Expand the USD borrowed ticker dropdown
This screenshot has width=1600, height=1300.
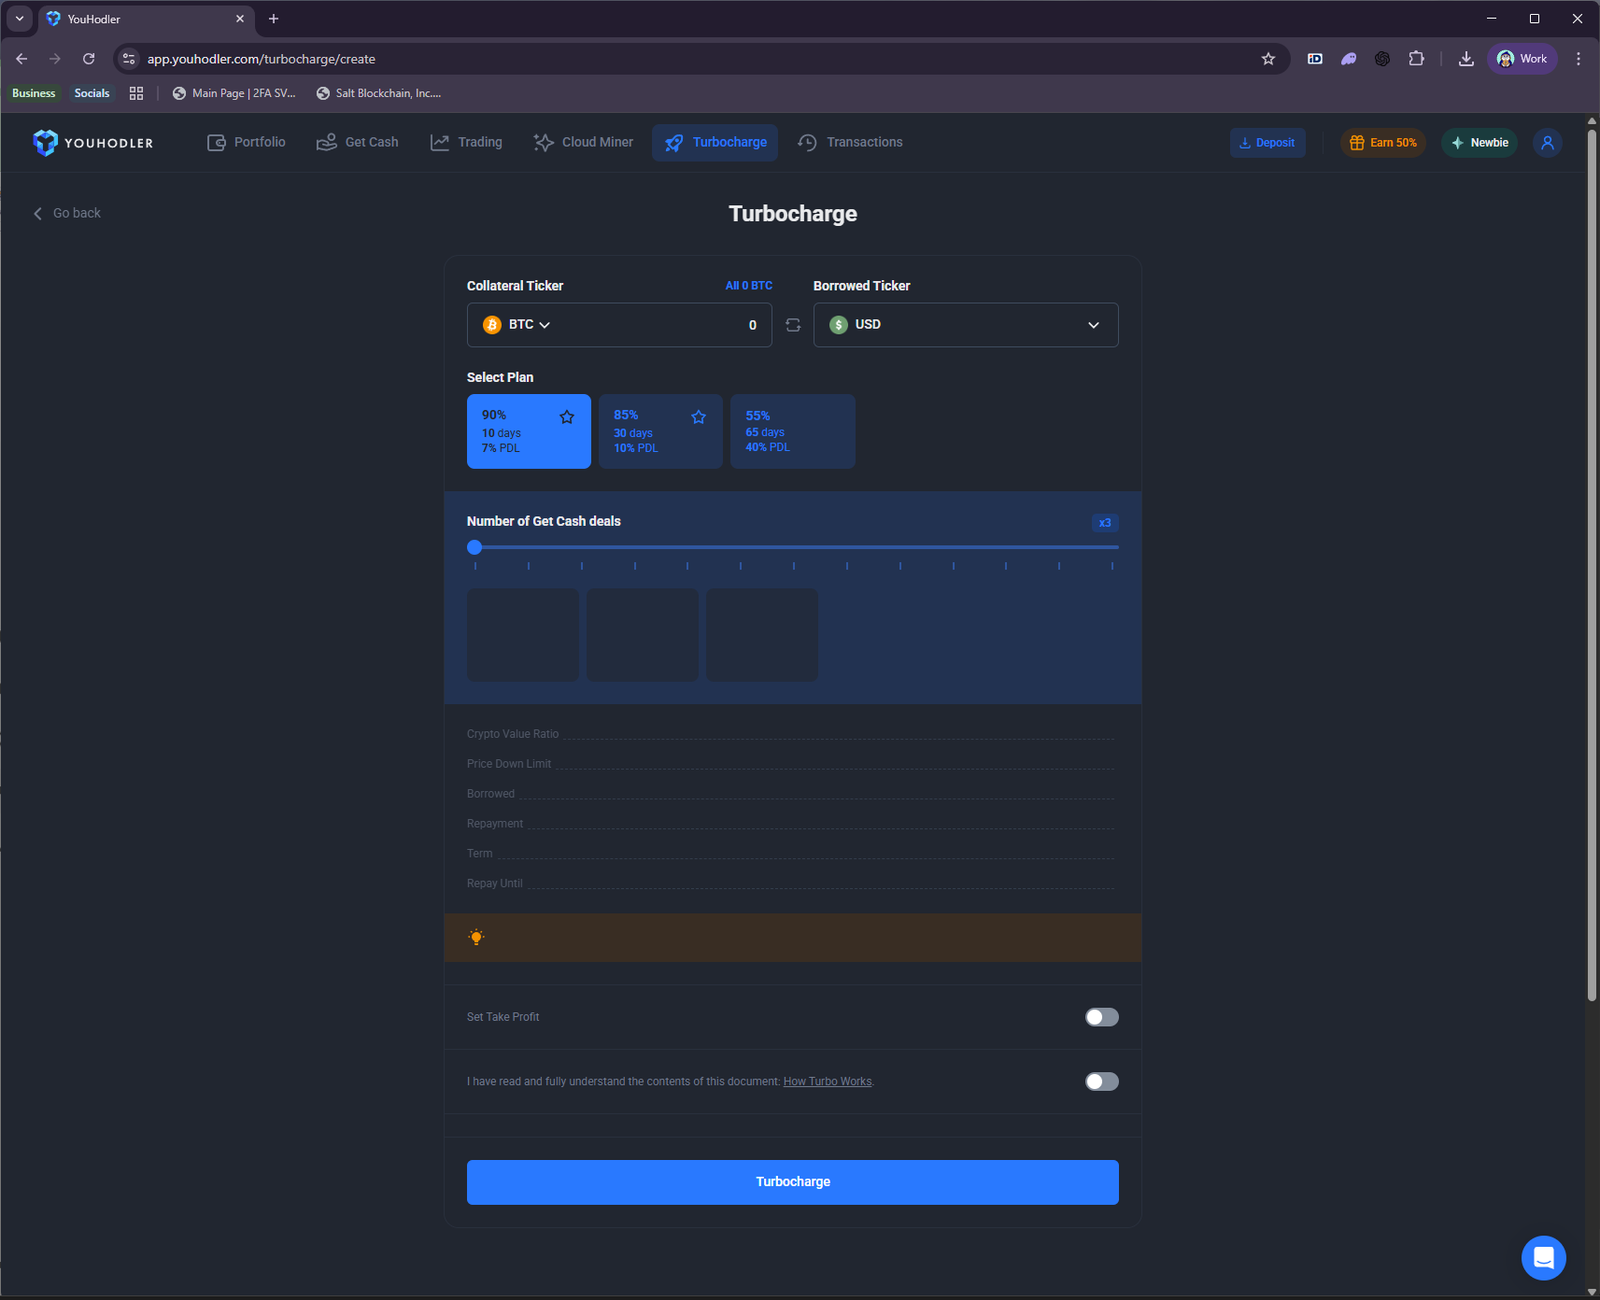[1092, 324]
